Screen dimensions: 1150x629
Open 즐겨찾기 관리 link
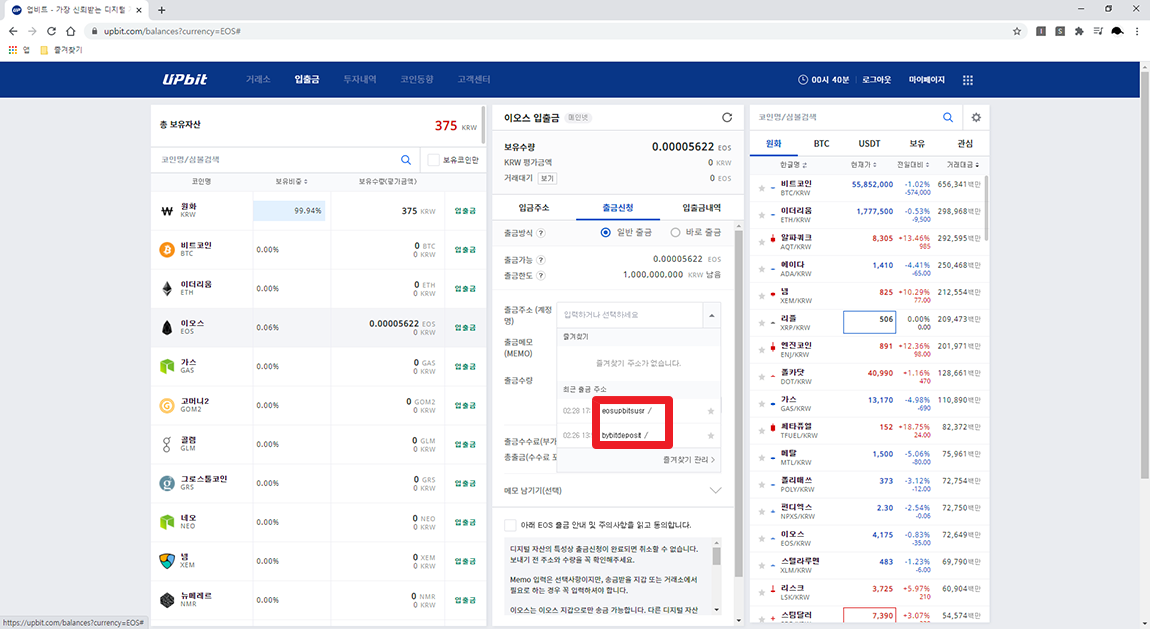[x=689, y=460]
